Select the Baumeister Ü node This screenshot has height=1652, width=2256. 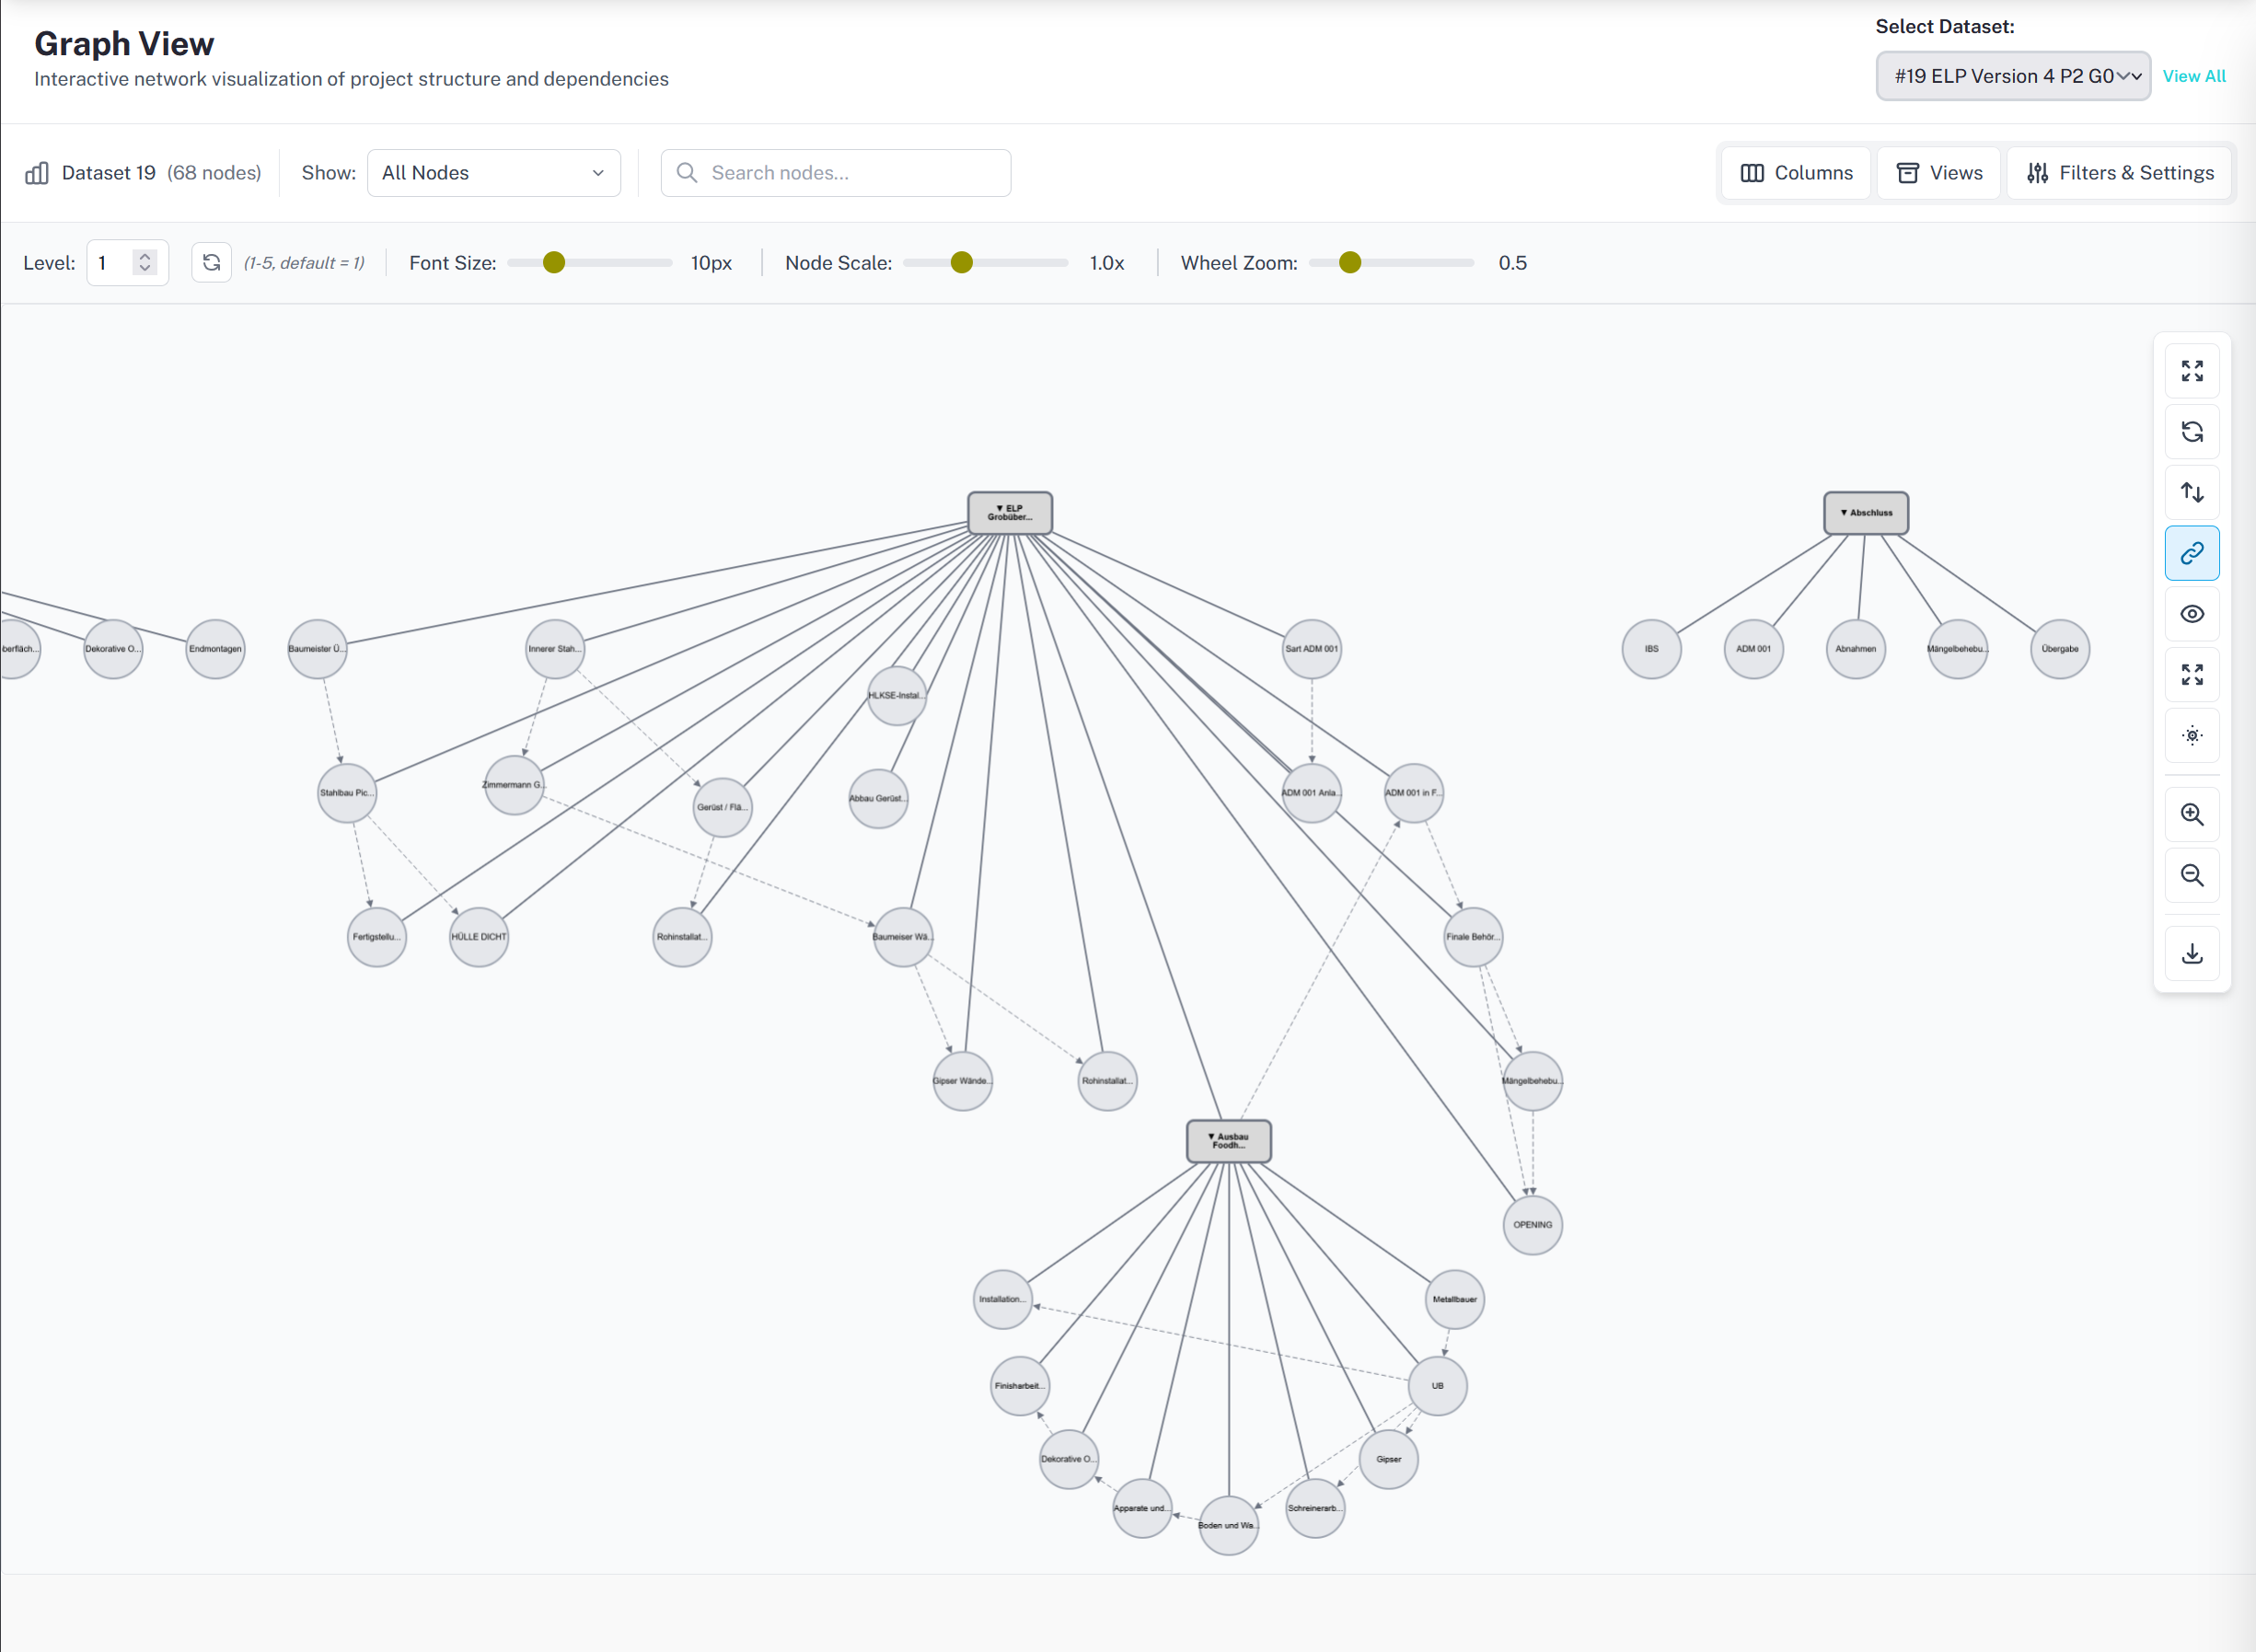(x=317, y=649)
